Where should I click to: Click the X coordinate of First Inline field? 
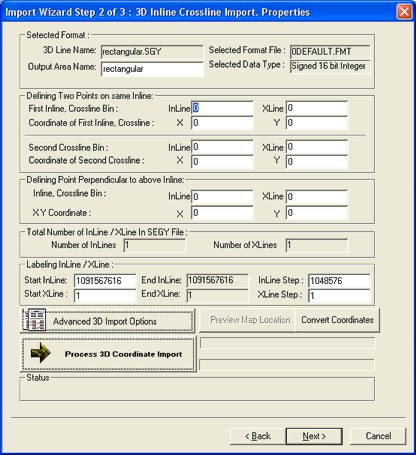(222, 123)
